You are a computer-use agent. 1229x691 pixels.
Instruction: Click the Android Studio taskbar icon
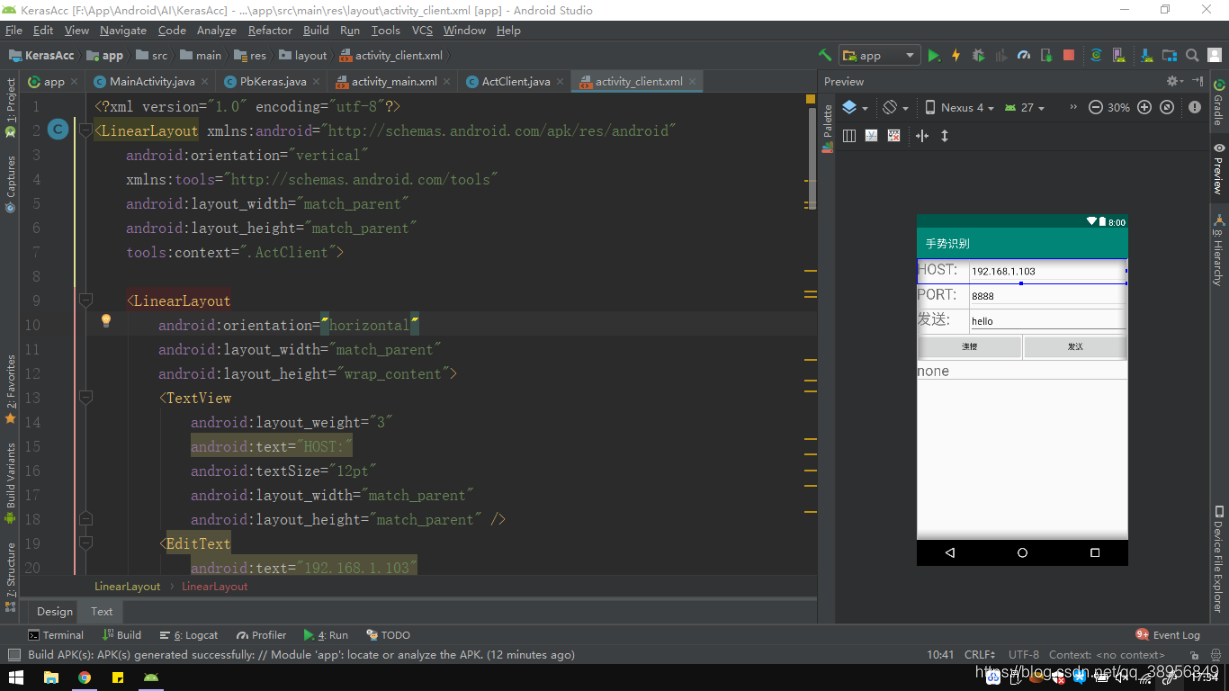point(150,677)
